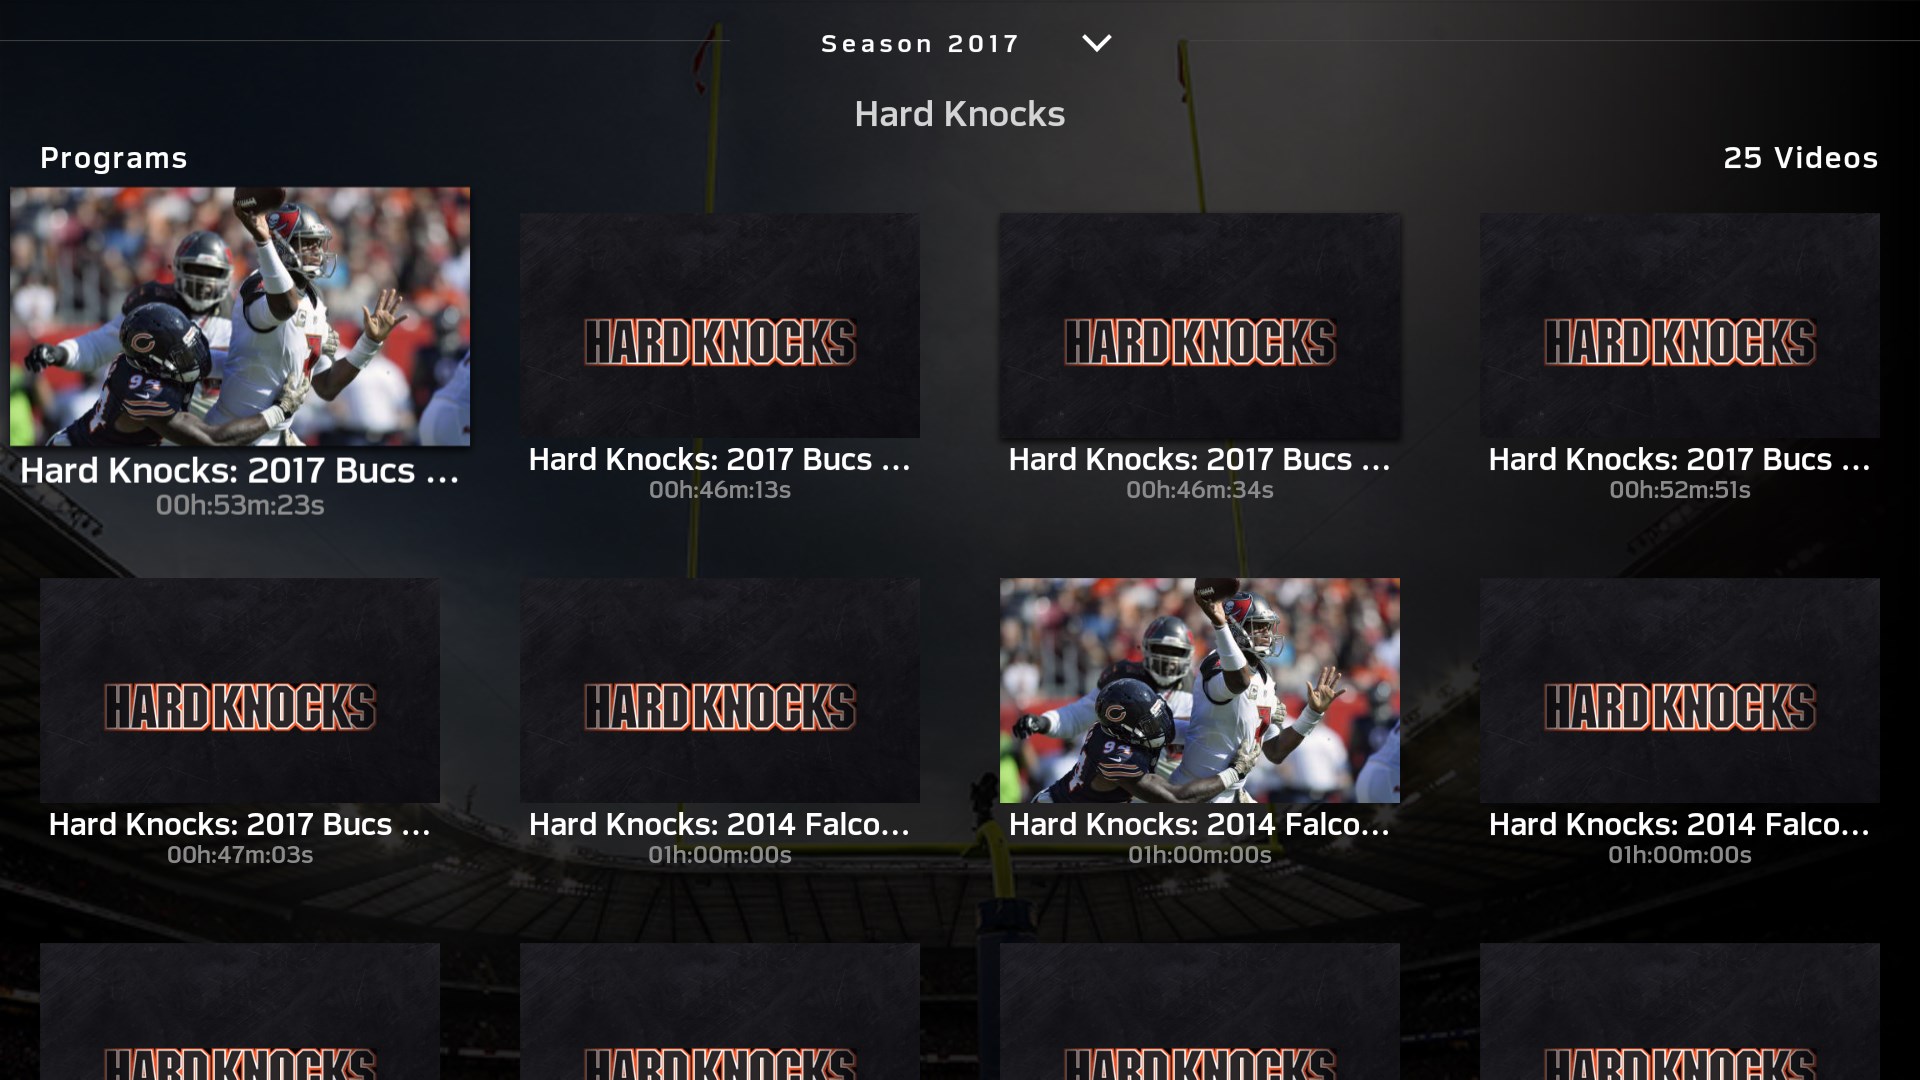1920x1080 pixels.
Task: Choose the Bucs episode lasting 00h:47m:03s
Action: coord(240,690)
